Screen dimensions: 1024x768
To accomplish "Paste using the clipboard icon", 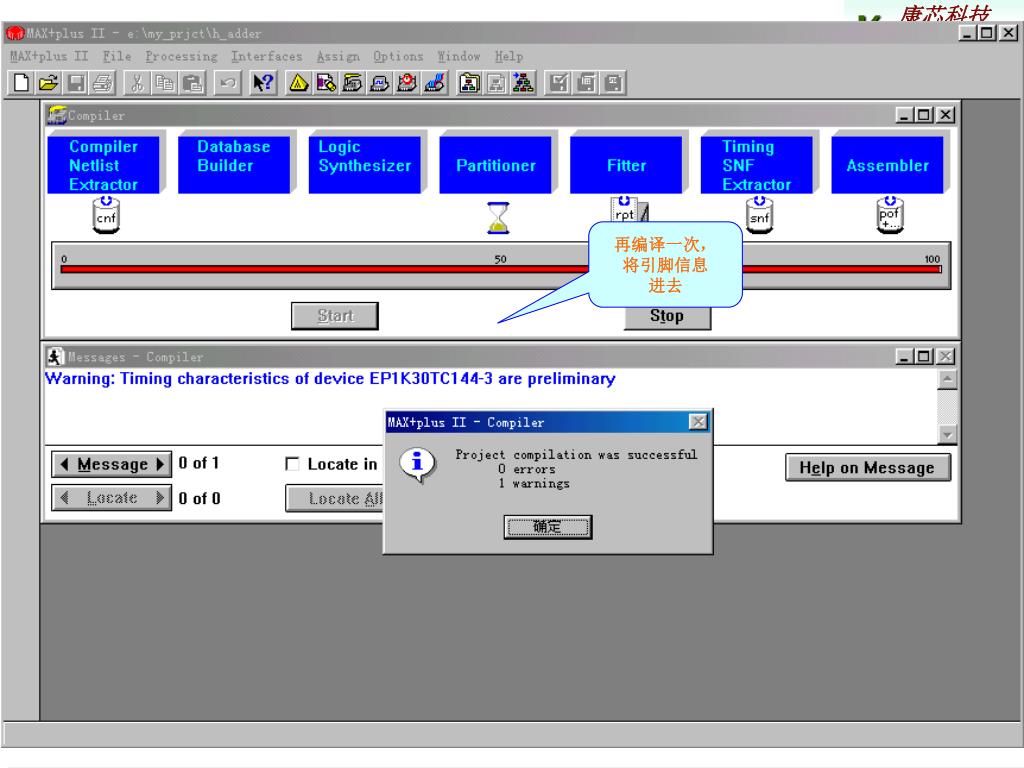I will [191, 83].
